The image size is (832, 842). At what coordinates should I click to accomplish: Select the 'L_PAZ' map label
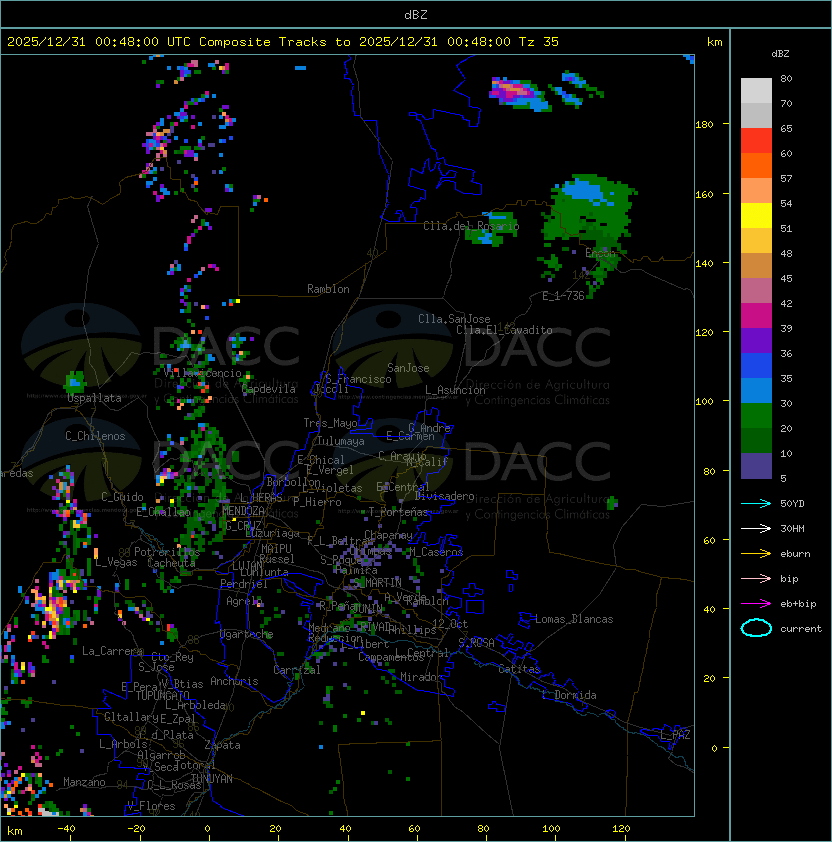[x=675, y=735]
